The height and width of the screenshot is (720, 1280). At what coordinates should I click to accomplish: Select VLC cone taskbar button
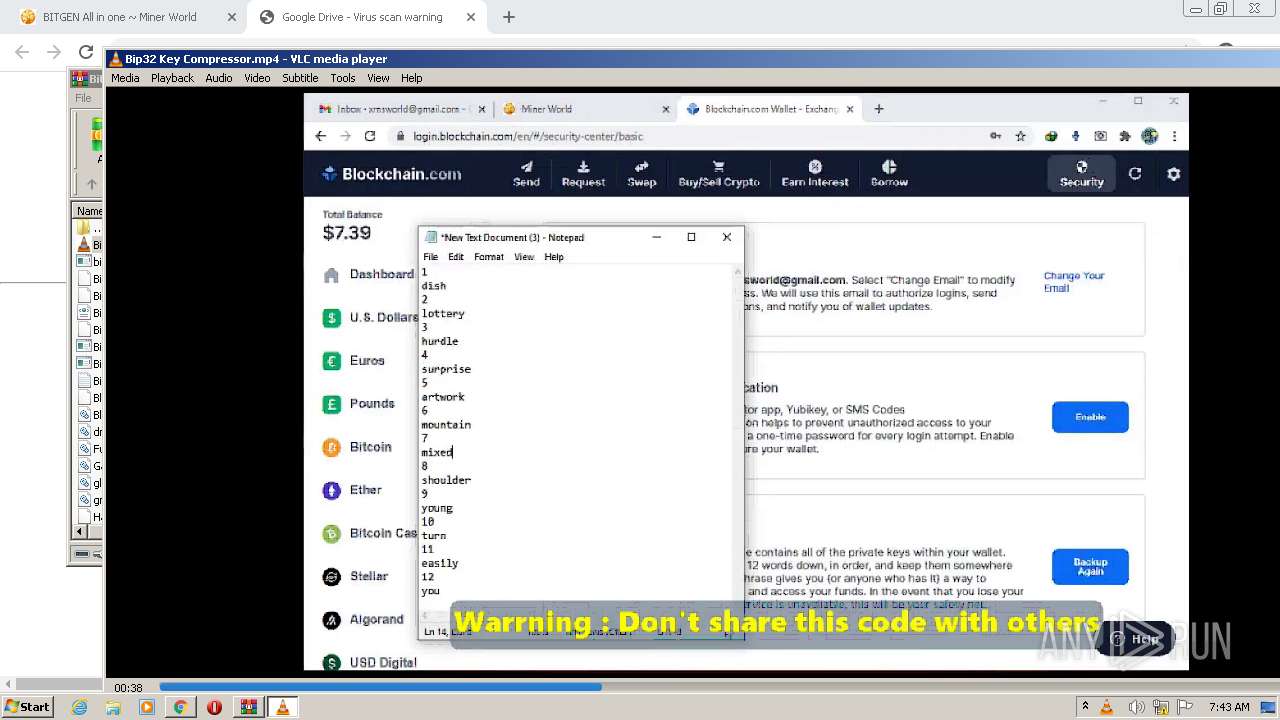pos(283,707)
